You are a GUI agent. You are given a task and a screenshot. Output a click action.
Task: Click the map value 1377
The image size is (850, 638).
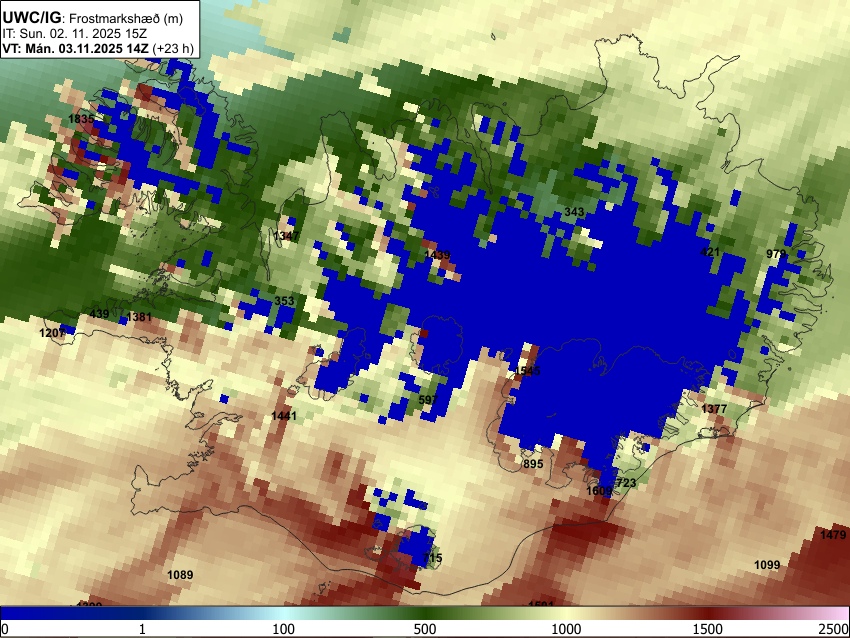pyautogui.click(x=714, y=409)
